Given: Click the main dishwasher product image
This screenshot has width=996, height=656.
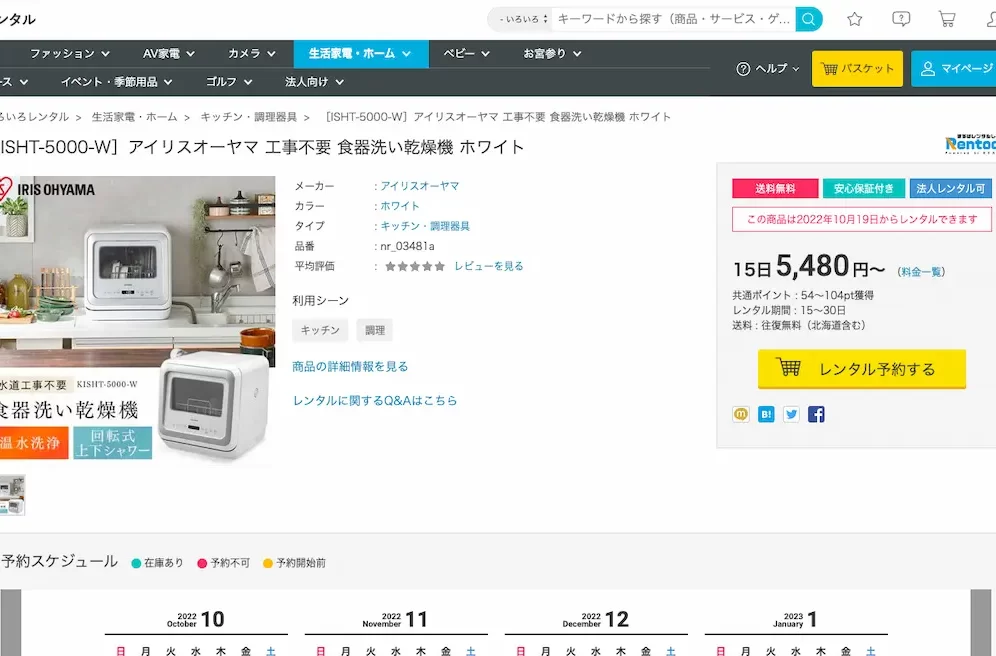Looking at the screenshot, I should pyautogui.click(x=137, y=321).
